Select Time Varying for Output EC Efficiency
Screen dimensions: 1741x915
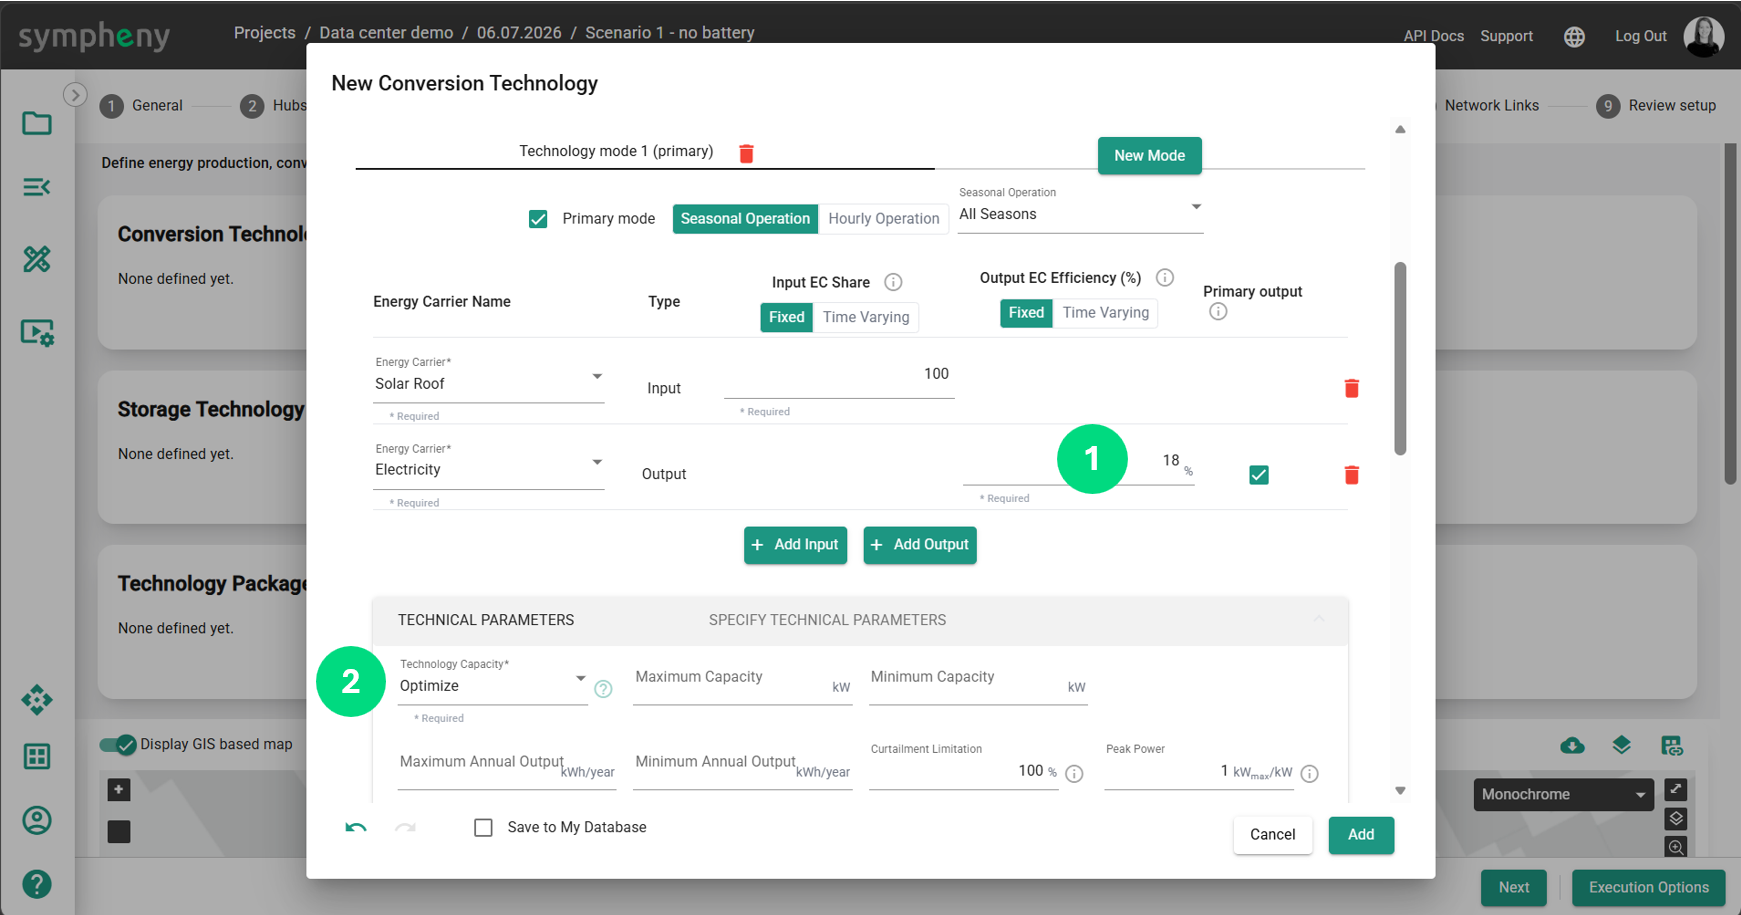pos(1105,313)
